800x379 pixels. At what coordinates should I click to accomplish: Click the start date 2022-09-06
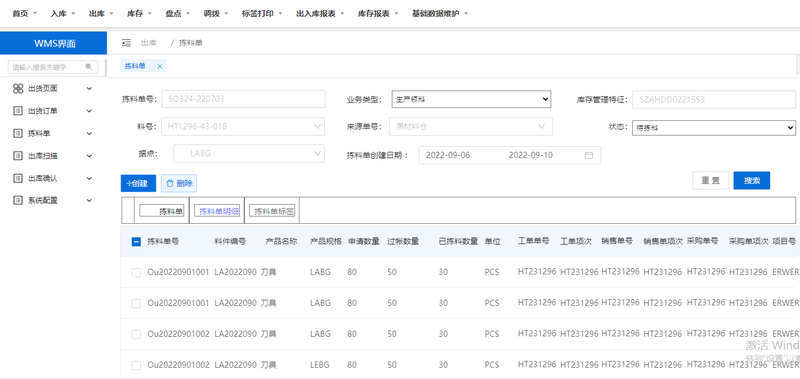pyautogui.click(x=448, y=155)
